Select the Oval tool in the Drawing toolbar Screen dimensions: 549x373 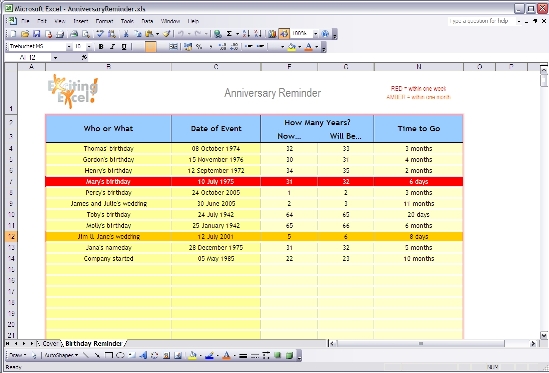tap(120, 355)
